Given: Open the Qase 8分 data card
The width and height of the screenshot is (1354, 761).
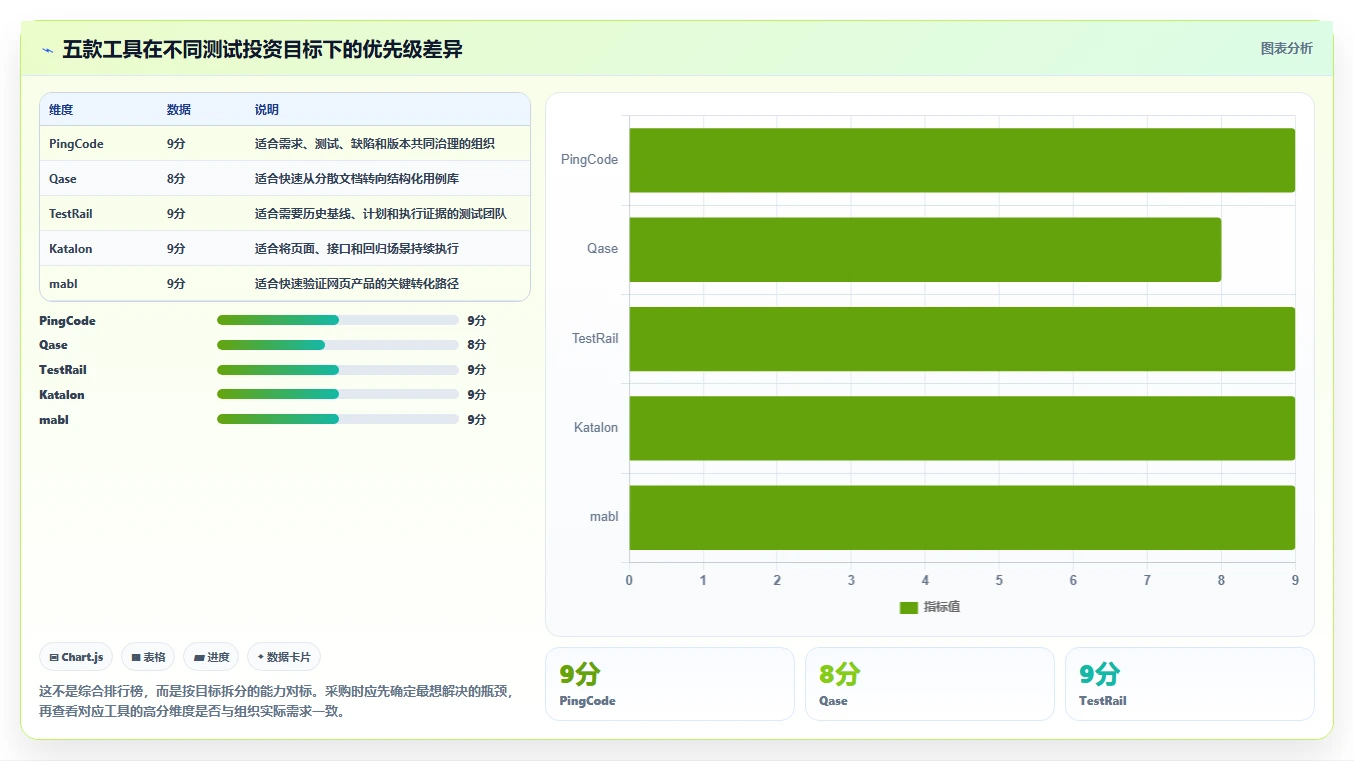Looking at the screenshot, I should coord(930,684).
